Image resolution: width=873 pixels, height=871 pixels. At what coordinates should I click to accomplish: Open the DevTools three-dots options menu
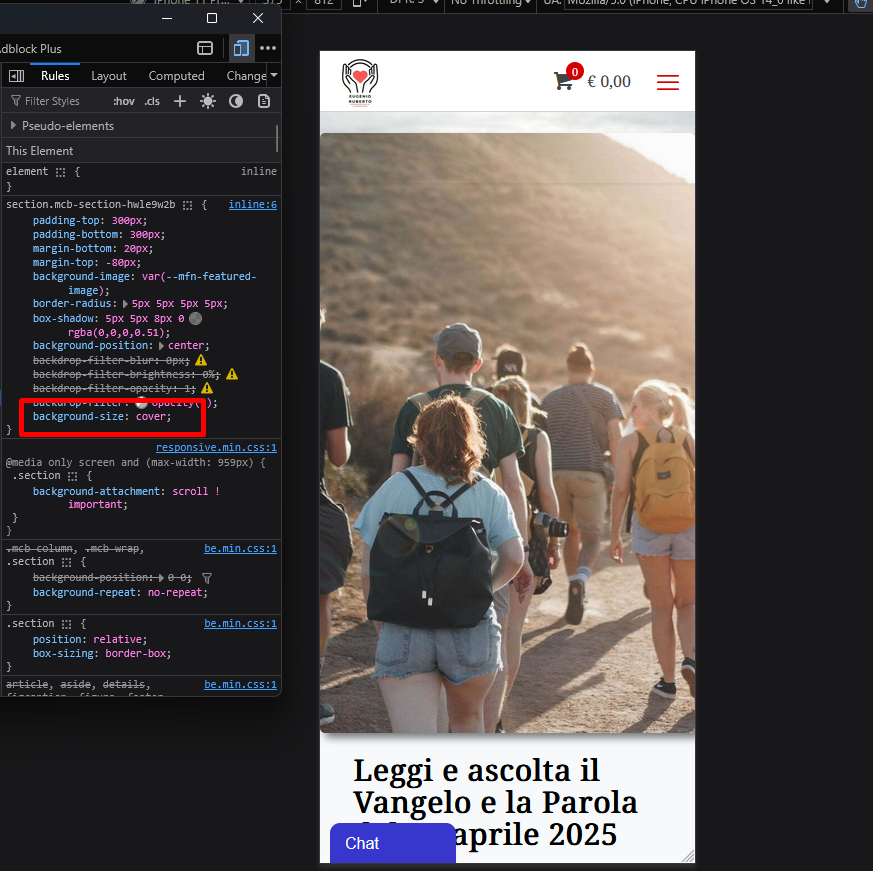pos(268,48)
